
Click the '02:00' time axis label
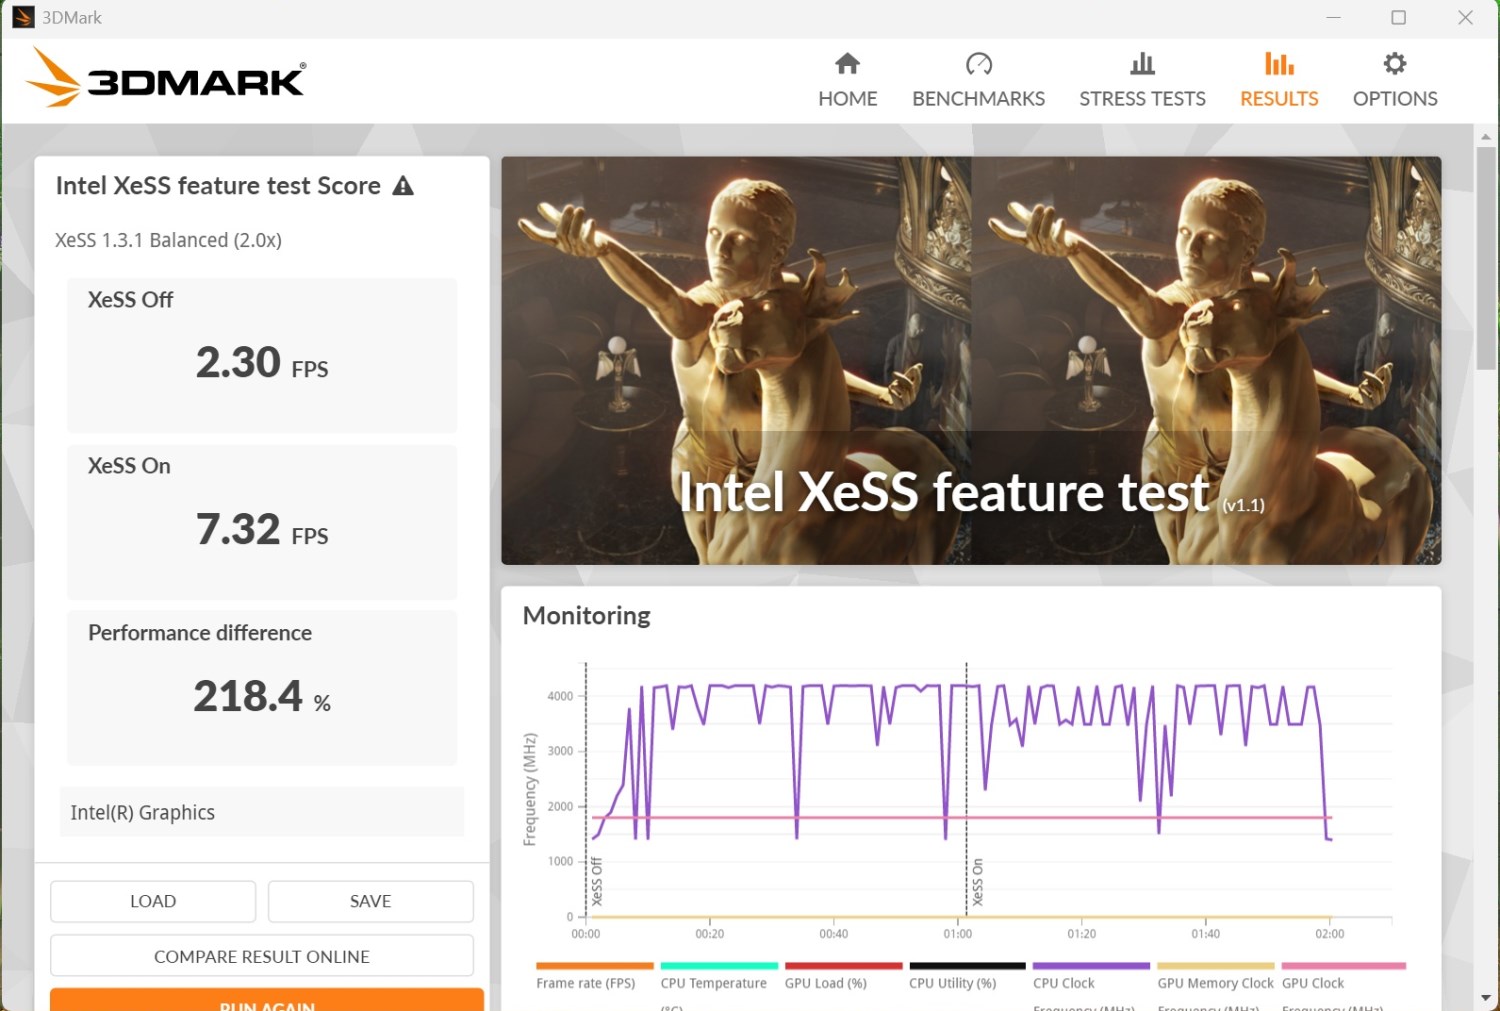coord(1330,934)
